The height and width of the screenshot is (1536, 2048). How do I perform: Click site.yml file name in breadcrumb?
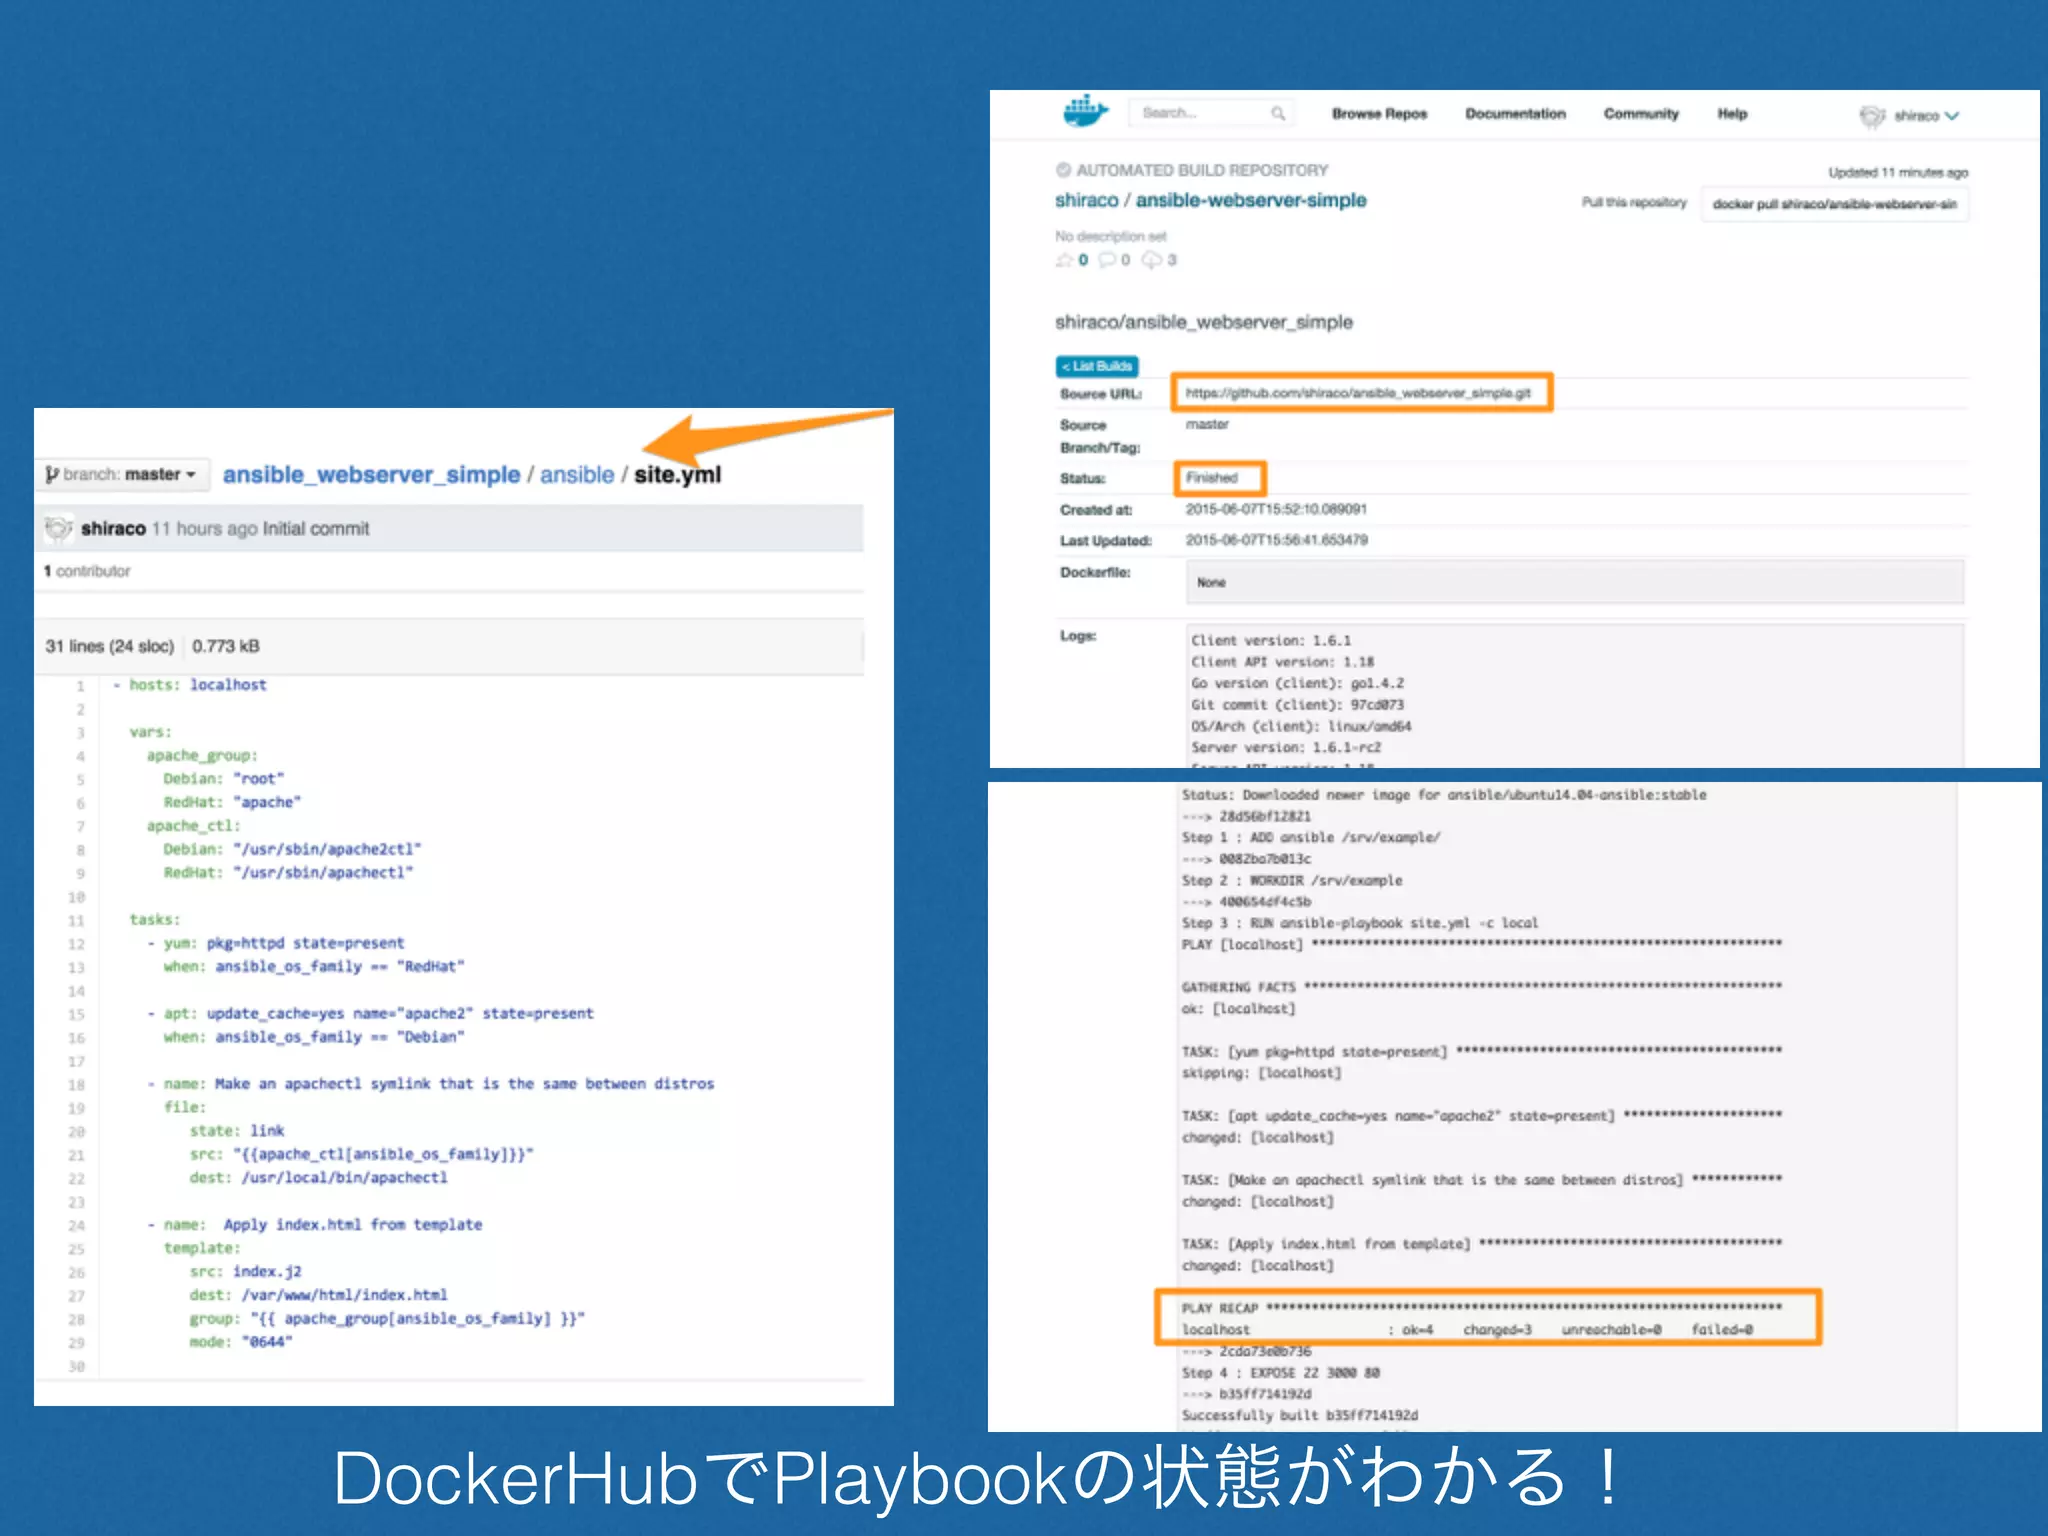click(677, 475)
